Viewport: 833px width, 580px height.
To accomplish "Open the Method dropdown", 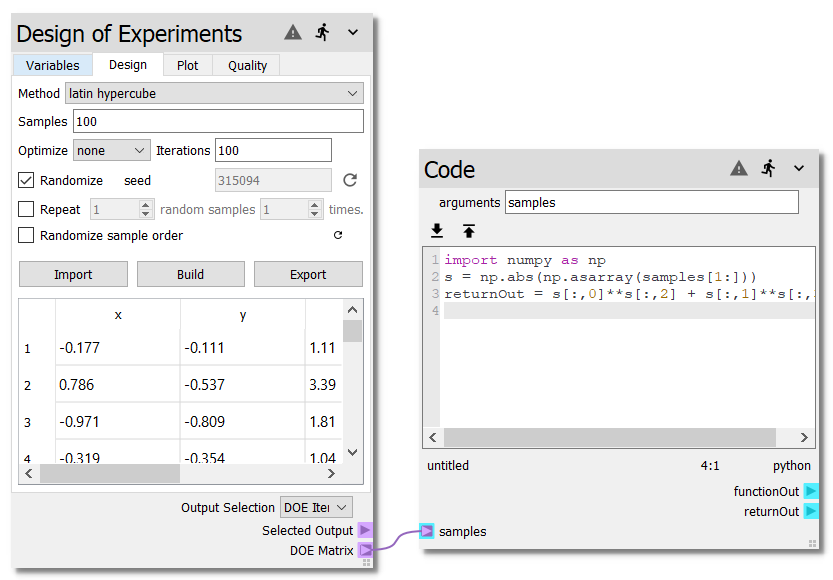I will pos(214,94).
